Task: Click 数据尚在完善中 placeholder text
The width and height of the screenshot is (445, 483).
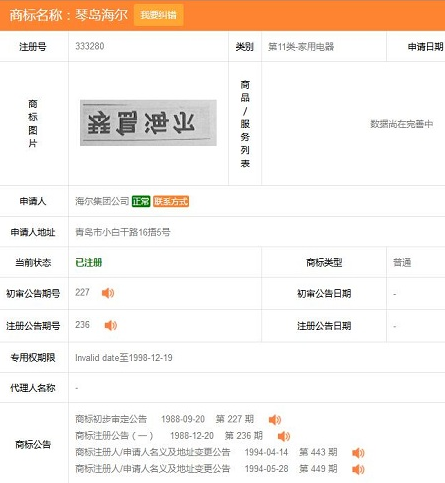Action: [402, 124]
